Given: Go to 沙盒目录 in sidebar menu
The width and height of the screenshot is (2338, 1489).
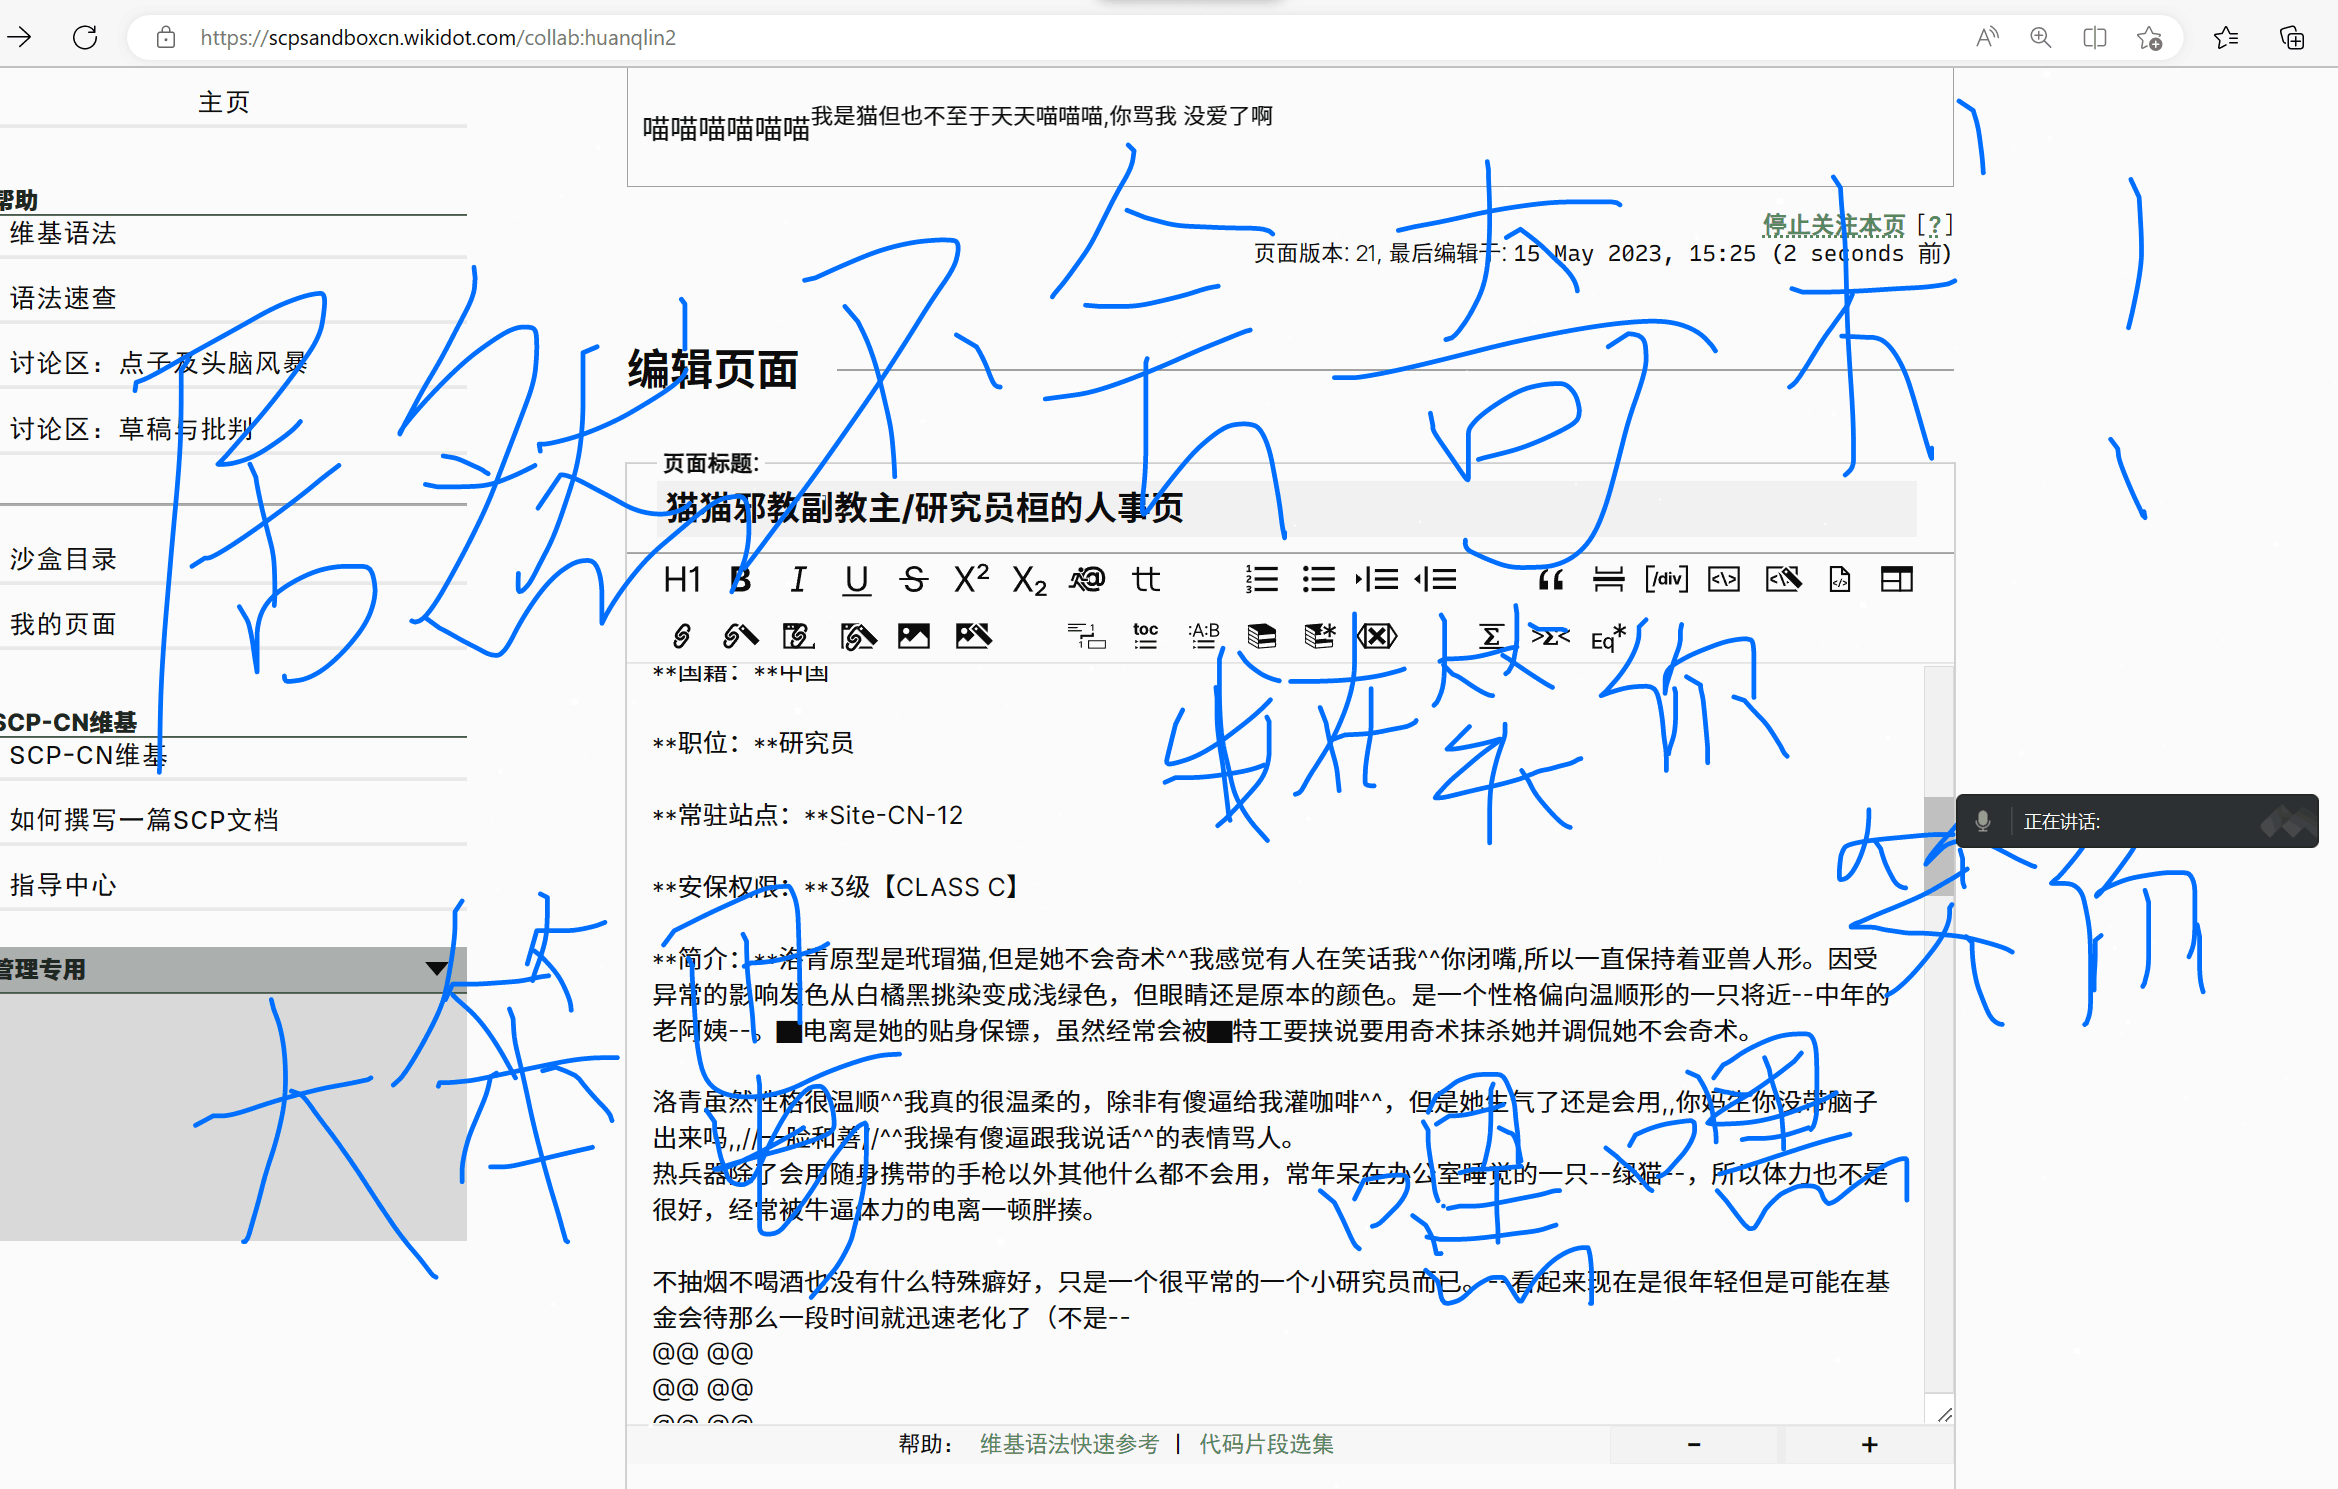Looking at the screenshot, I should click(63, 559).
